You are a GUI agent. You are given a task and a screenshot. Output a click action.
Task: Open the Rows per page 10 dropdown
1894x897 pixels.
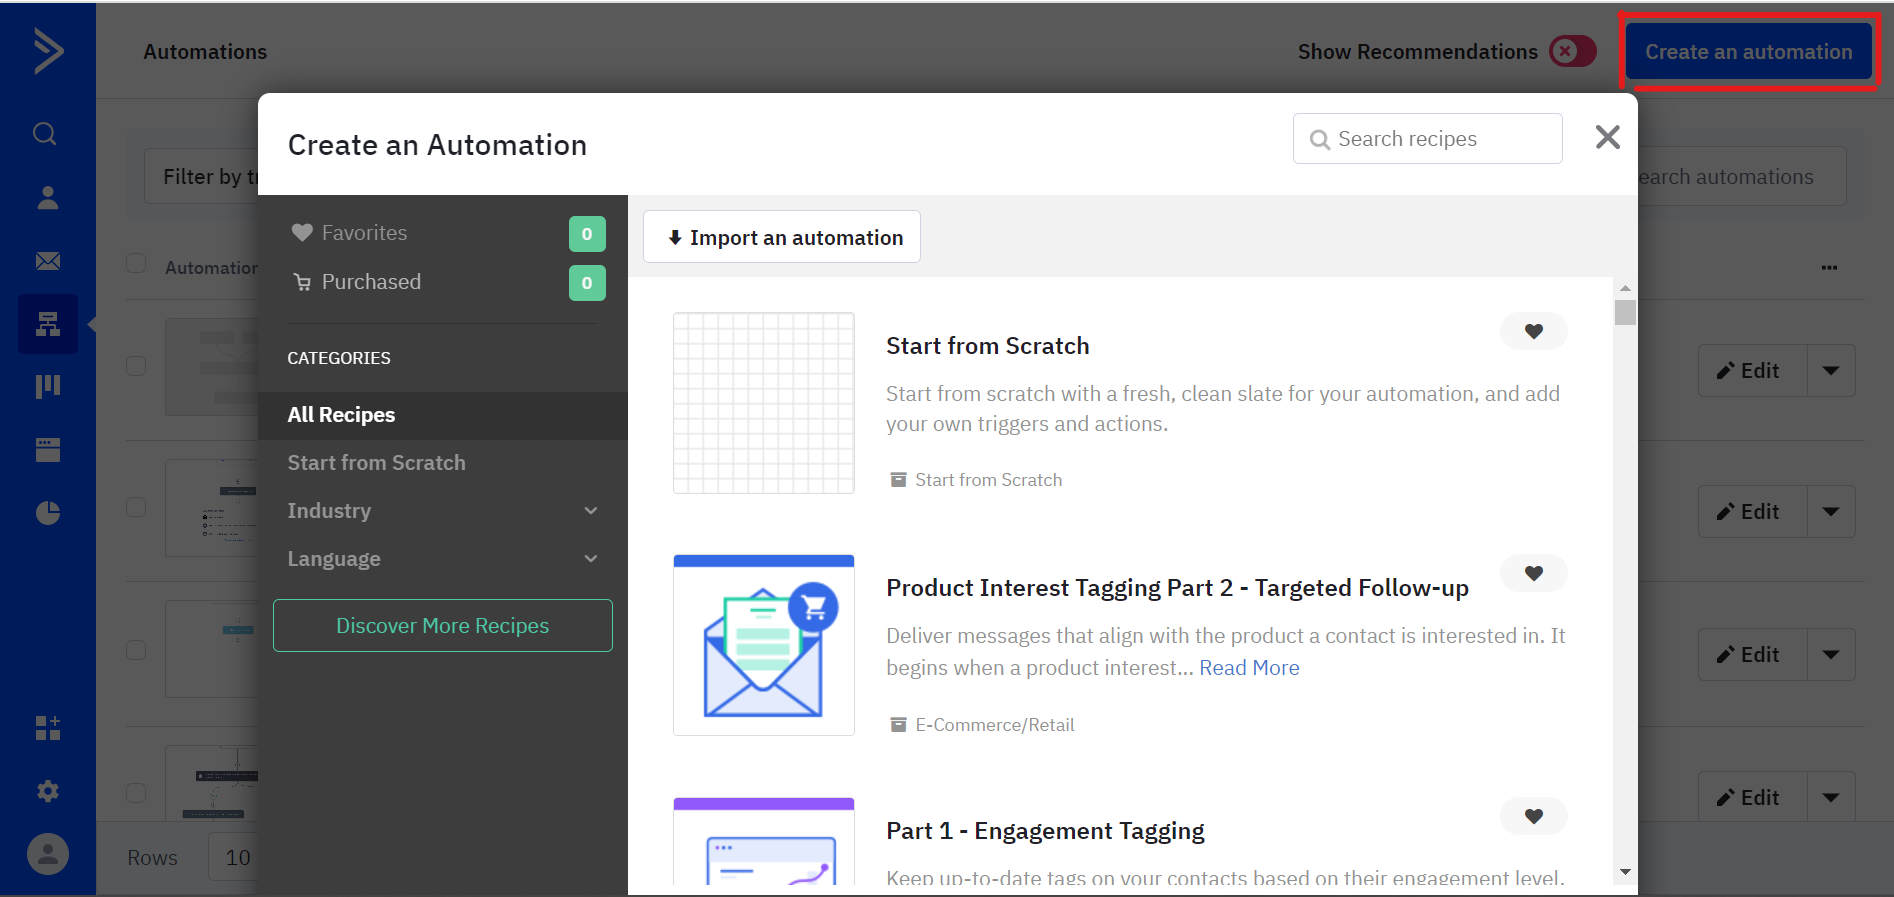233,857
